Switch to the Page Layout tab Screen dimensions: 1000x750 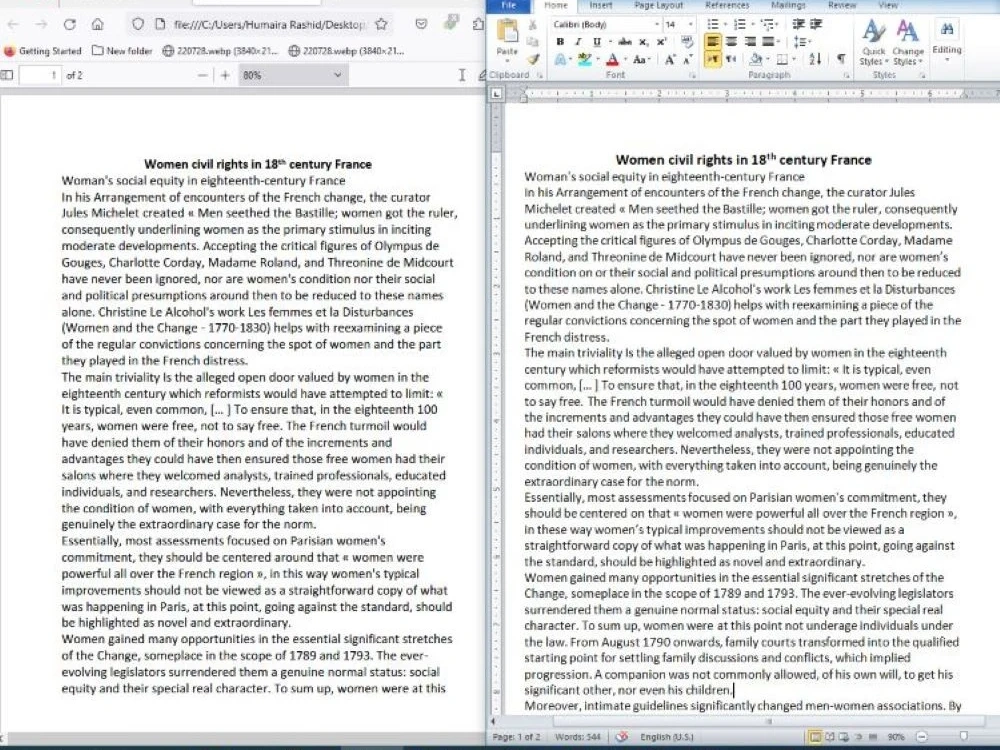[658, 5]
